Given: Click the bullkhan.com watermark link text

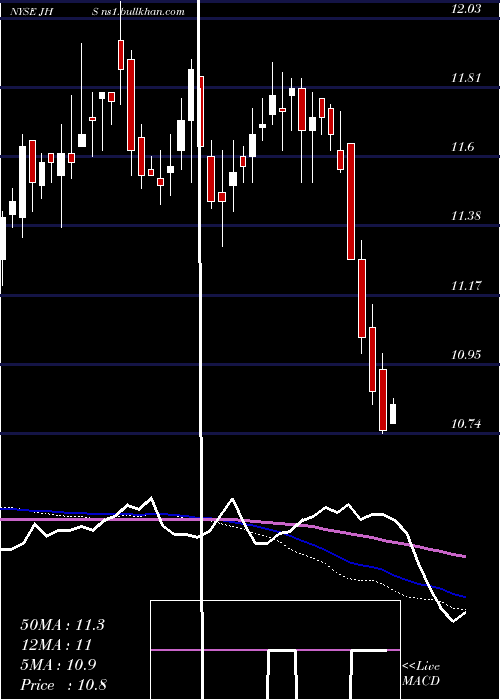Looking at the screenshot, I should click(138, 11).
